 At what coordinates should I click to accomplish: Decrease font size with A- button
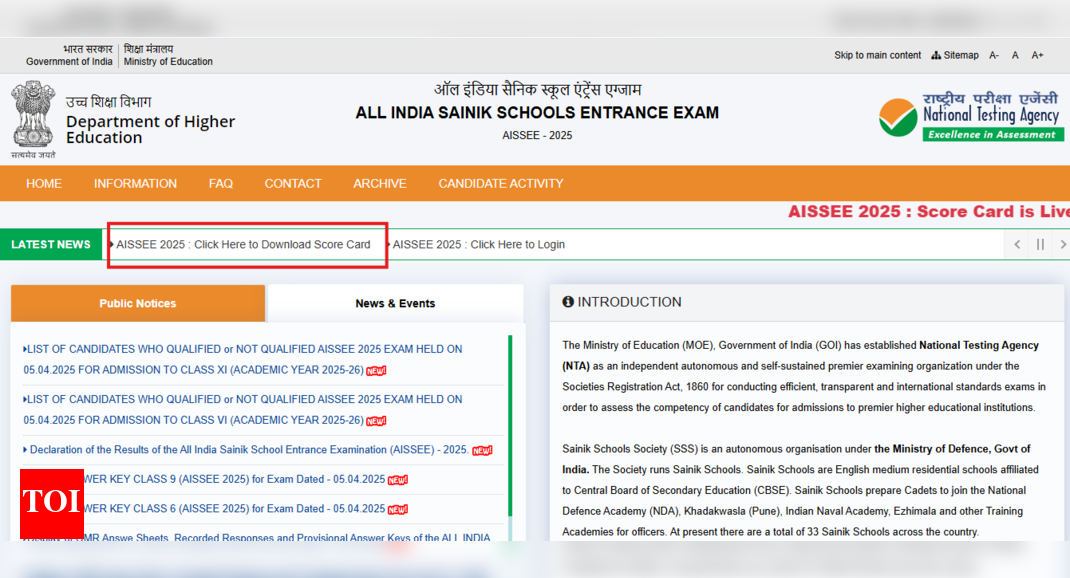994,55
